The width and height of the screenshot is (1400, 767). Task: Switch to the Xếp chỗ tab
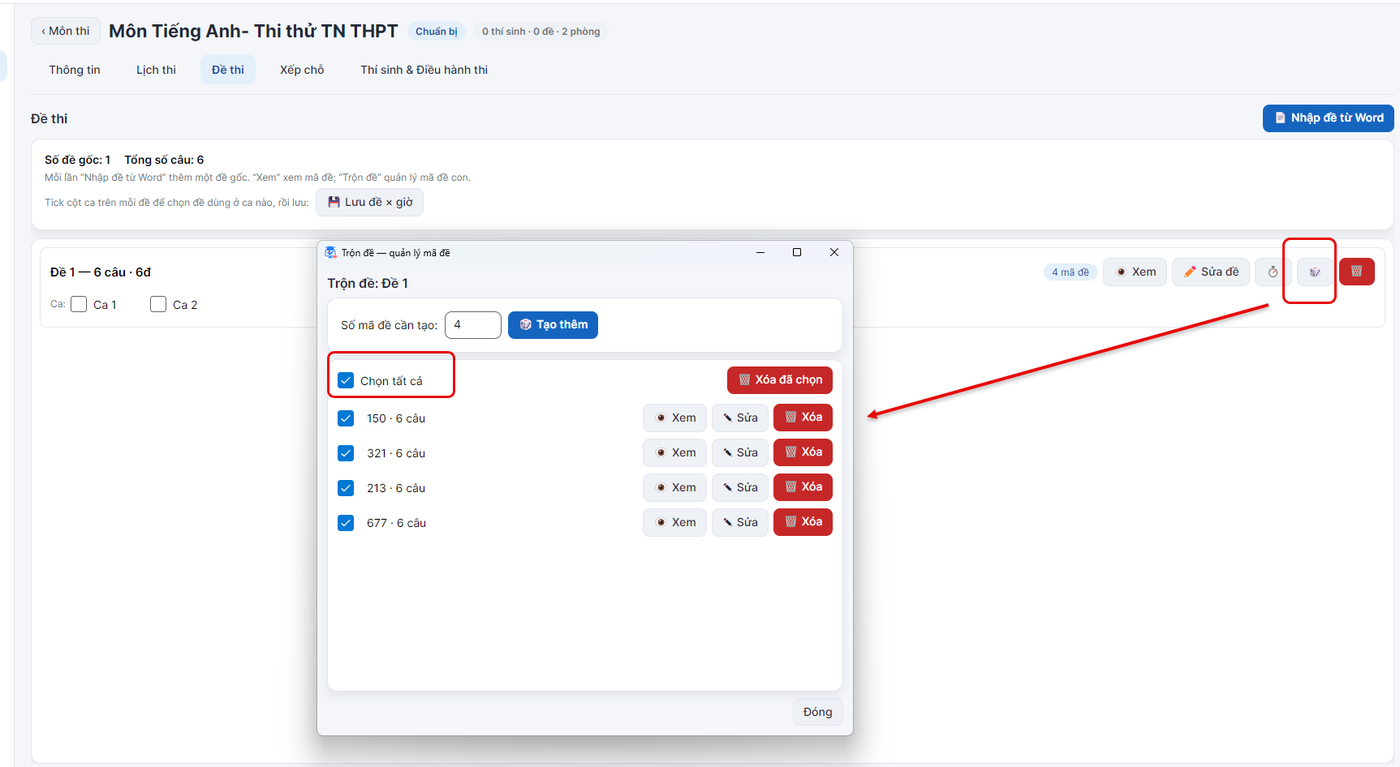(x=302, y=70)
